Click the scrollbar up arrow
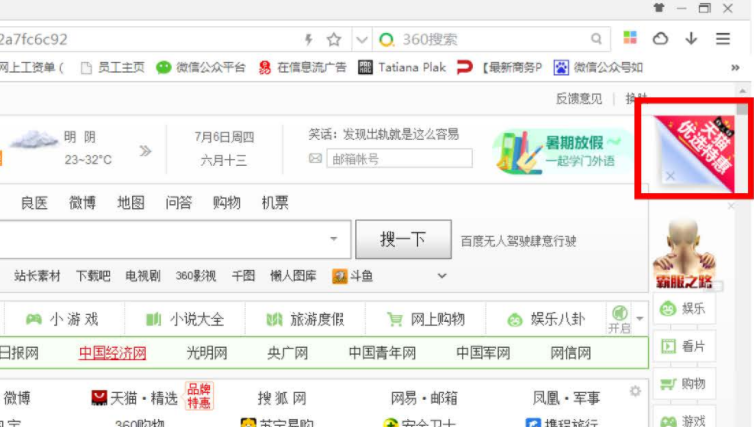This screenshot has width=754, height=427. tap(742, 90)
